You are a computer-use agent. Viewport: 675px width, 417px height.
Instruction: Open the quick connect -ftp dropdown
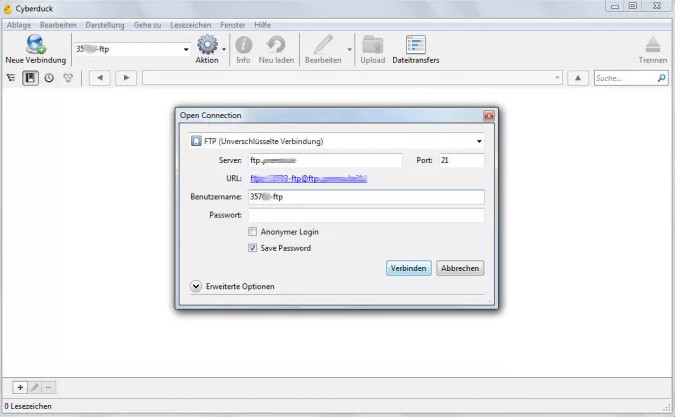[186, 49]
